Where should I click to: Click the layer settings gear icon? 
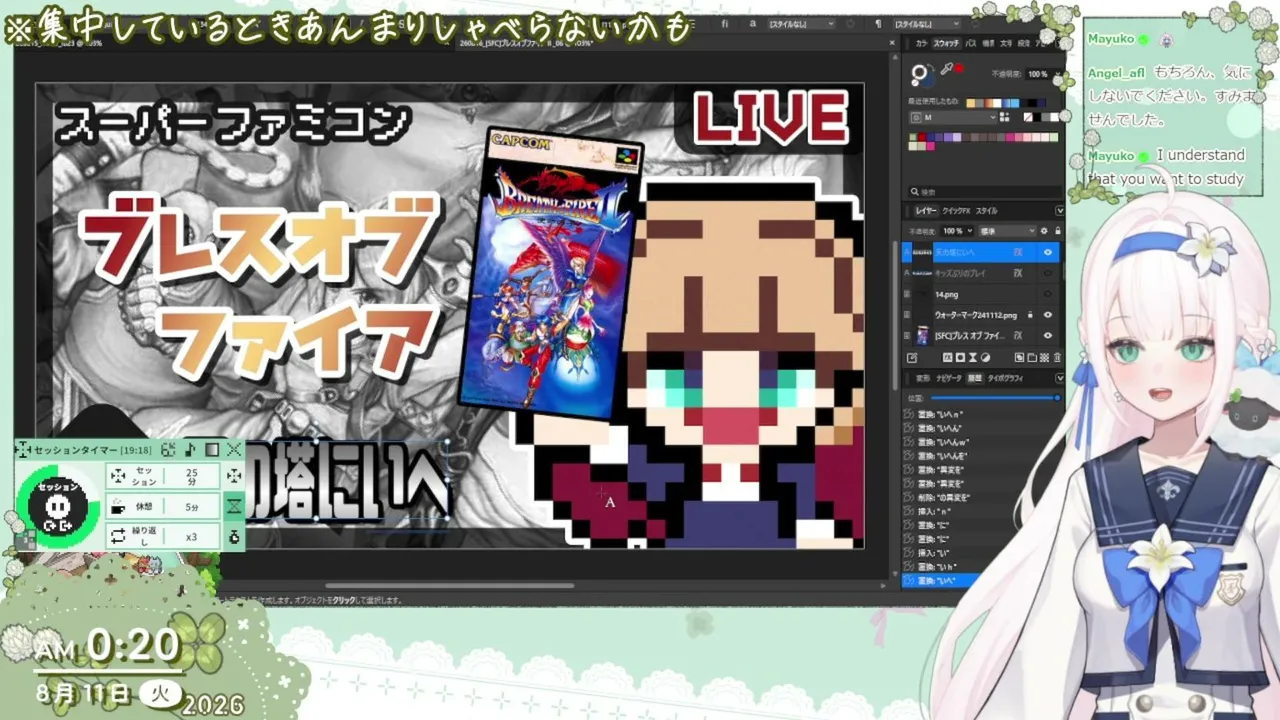[1044, 231]
